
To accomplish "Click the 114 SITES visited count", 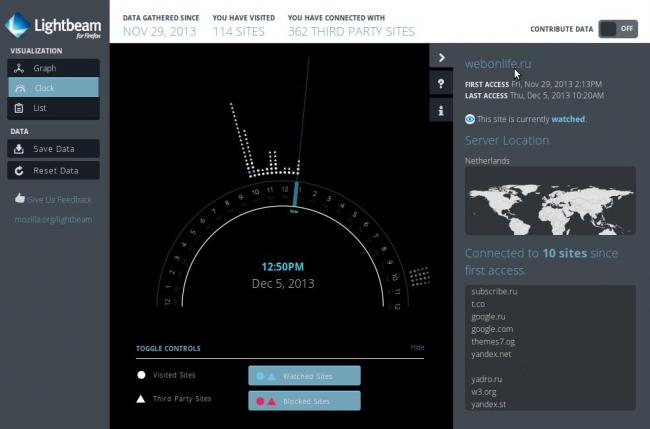I will tap(238, 32).
